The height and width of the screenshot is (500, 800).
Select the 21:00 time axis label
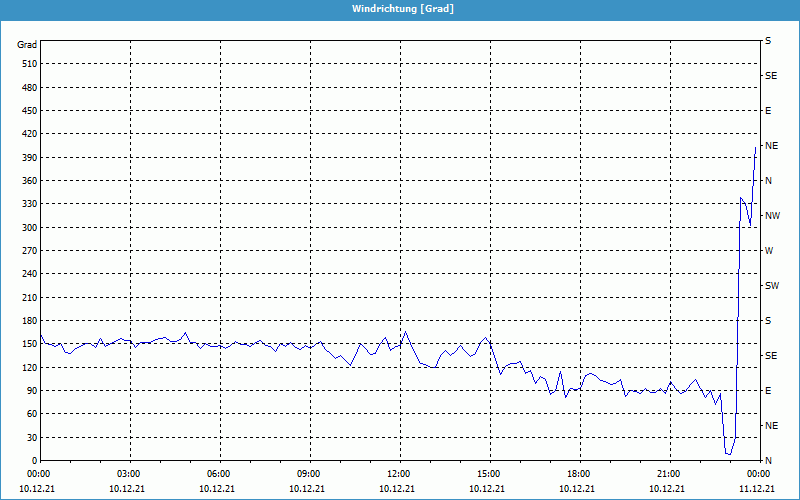point(669,474)
